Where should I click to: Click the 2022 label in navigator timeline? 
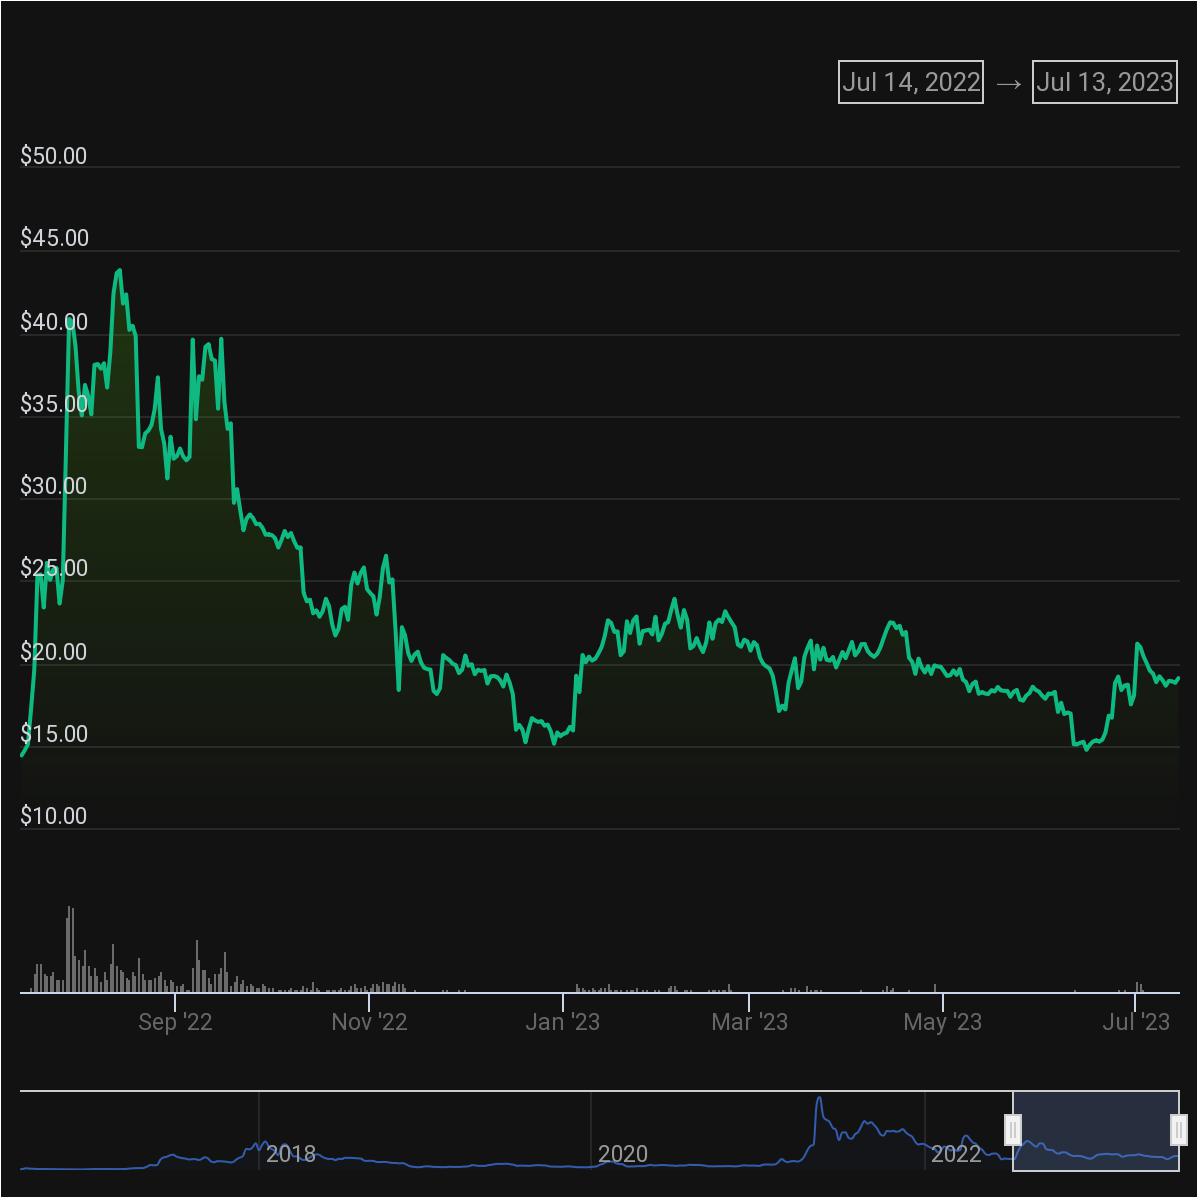(x=956, y=1154)
